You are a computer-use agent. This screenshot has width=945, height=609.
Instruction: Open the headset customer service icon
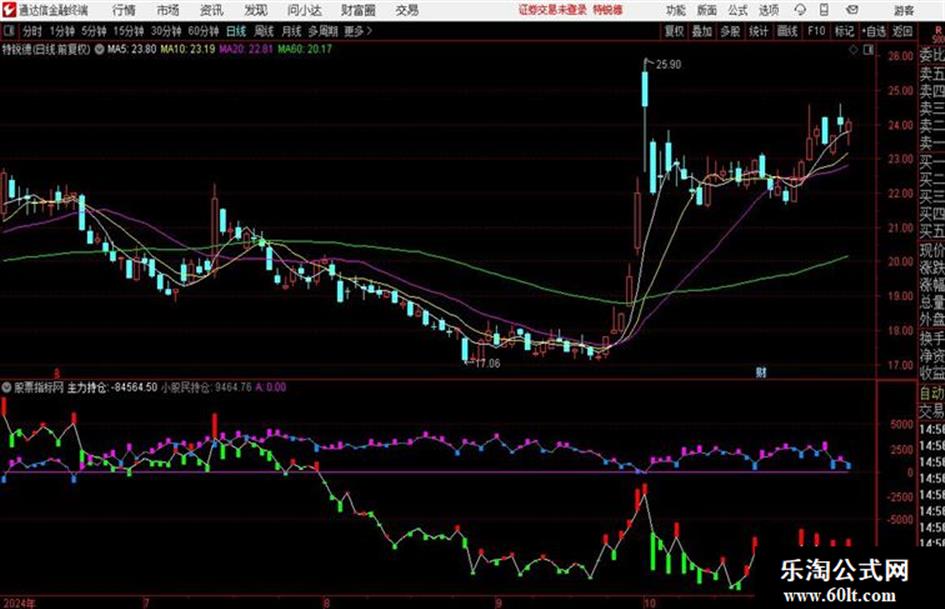coord(800,10)
